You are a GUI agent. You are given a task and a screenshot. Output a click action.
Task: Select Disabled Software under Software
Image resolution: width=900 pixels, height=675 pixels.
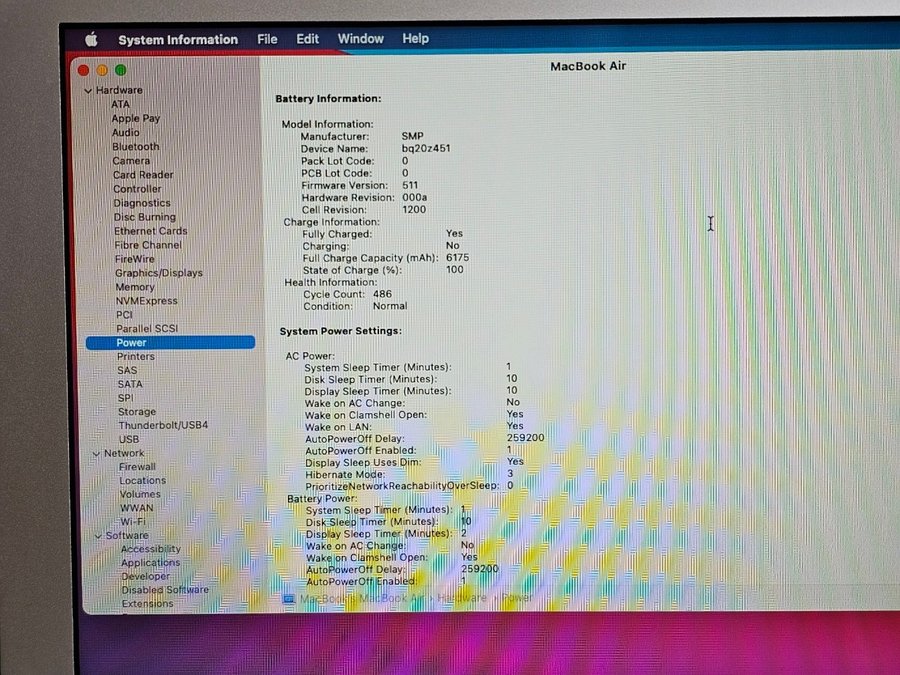[165, 590]
